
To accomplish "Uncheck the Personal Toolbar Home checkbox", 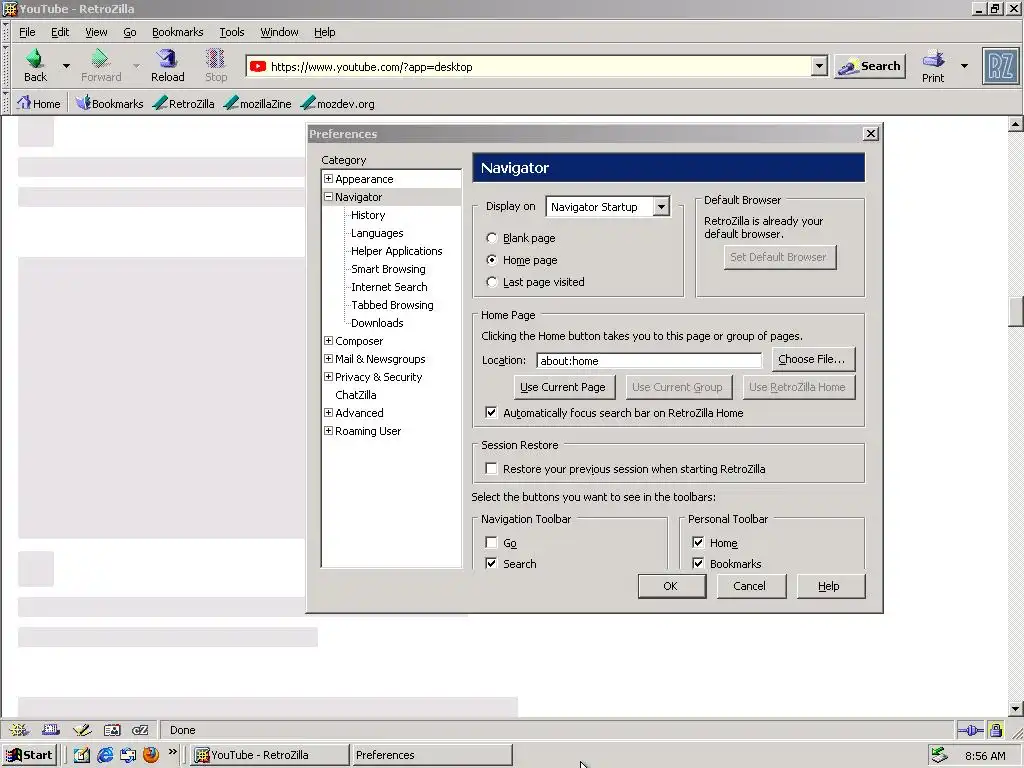I will pyautogui.click(x=698, y=543).
